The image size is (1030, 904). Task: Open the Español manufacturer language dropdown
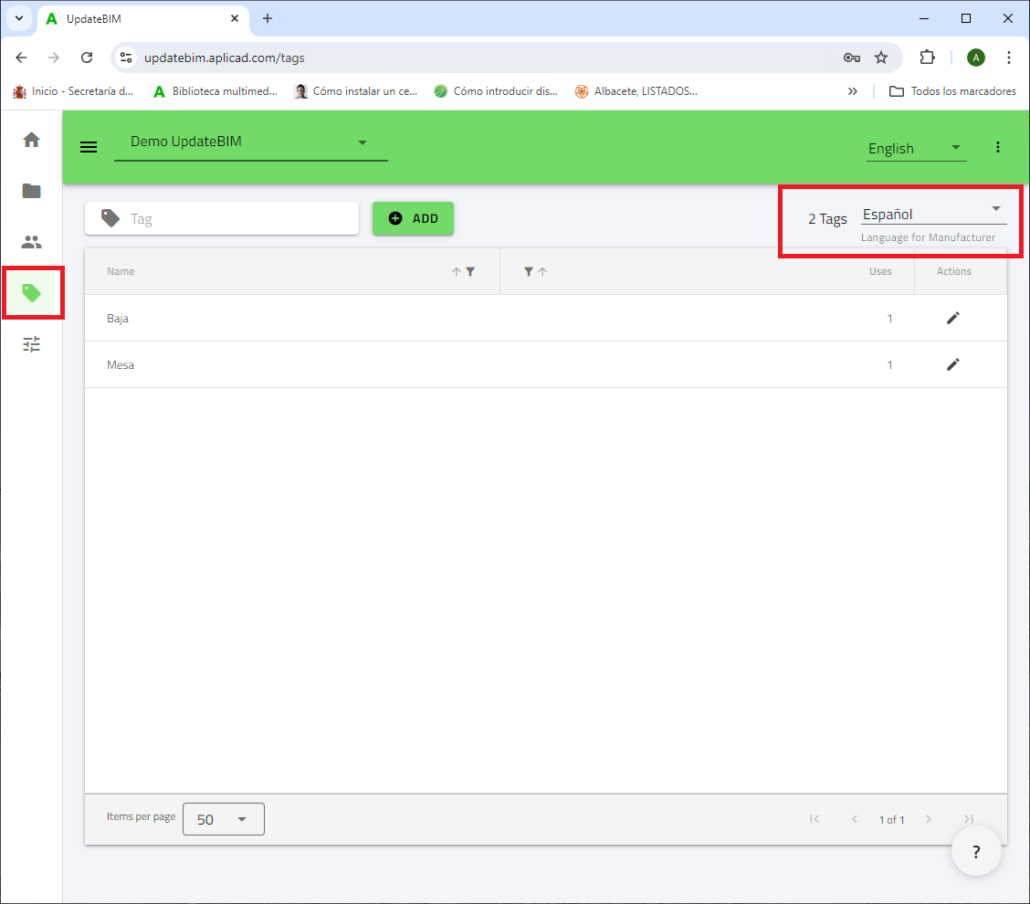tap(933, 214)
